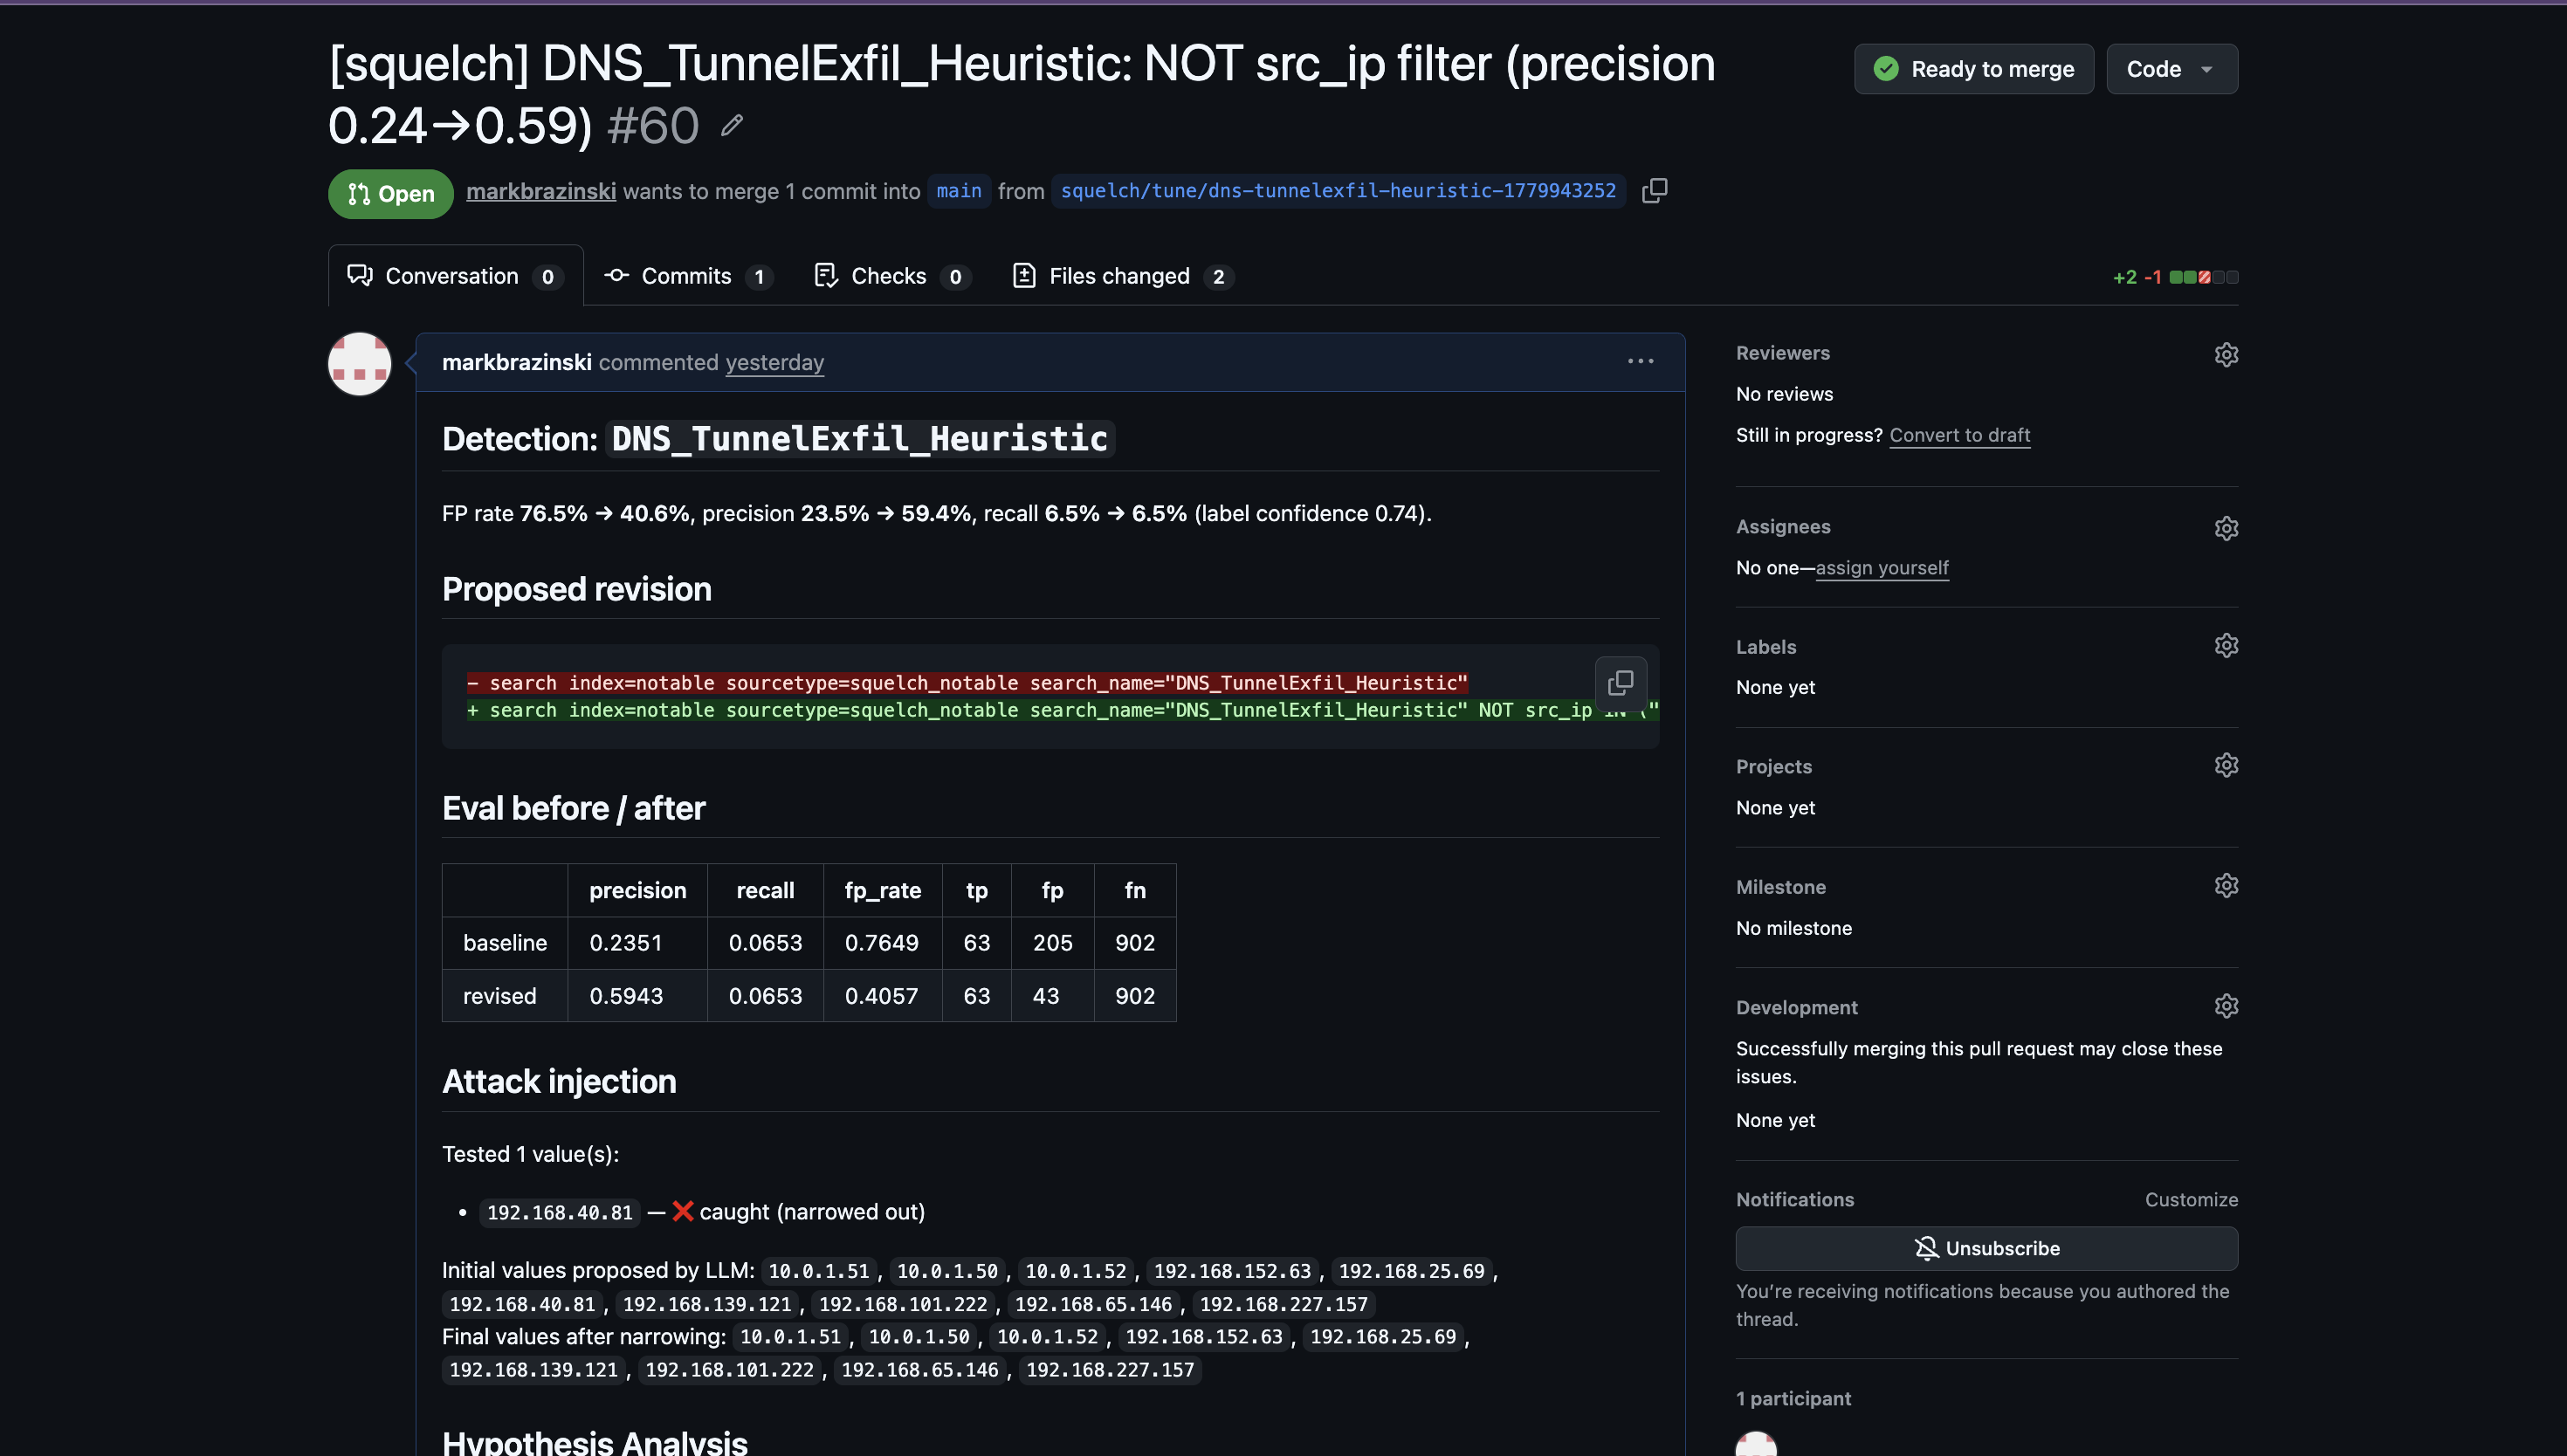The image size is (2567, 1456).
Task: Click markbrazinski author name in comment header
Action: [x=516, y=362]
